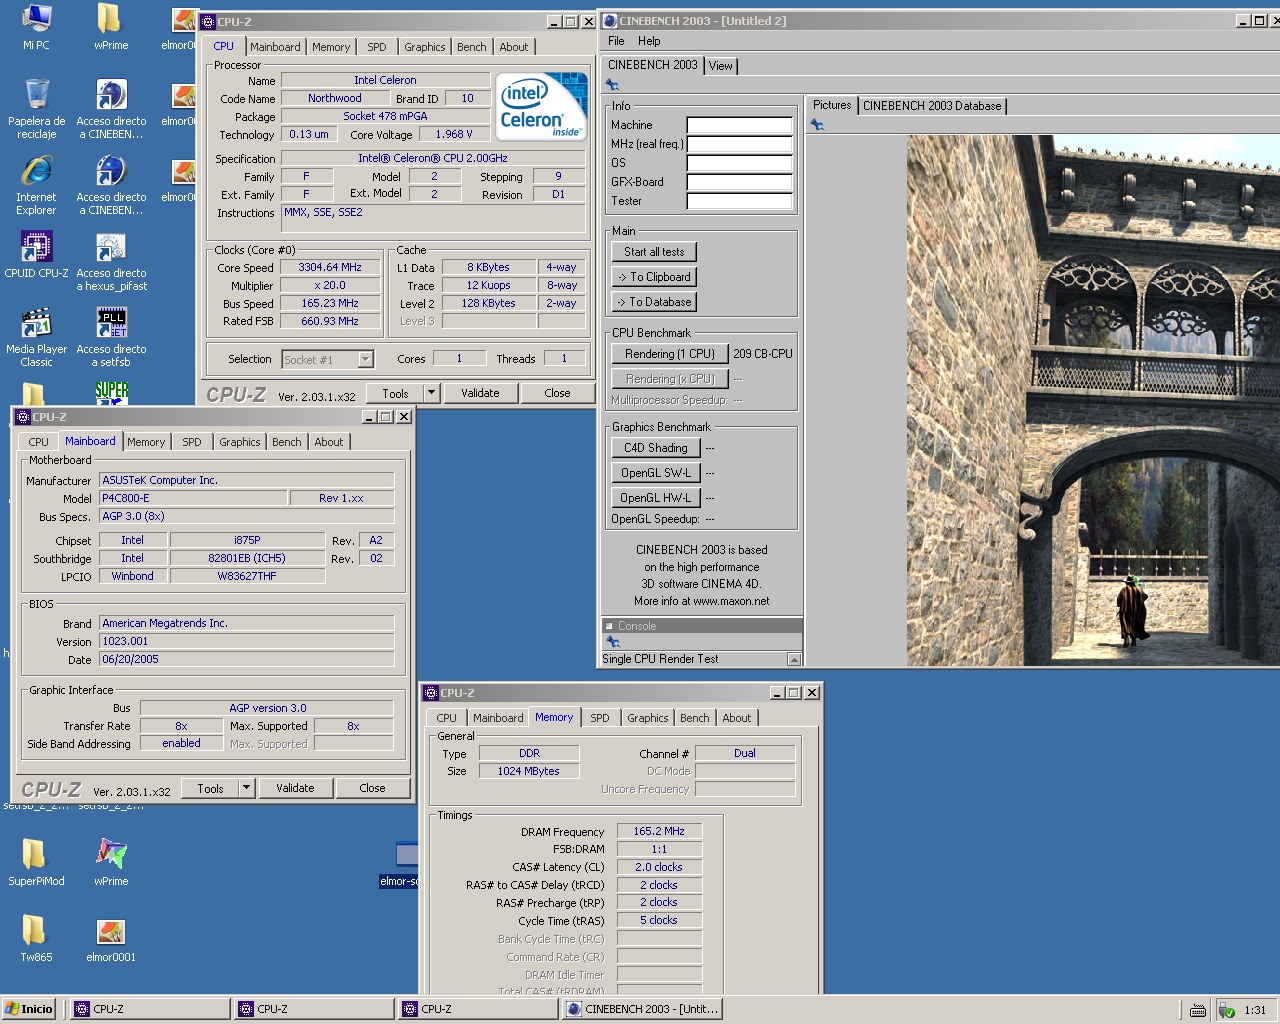The width and height of the screenshot is (1280, 1024).
Task: Run the OpenGL HW-L test
Action: tap(655, 498)
